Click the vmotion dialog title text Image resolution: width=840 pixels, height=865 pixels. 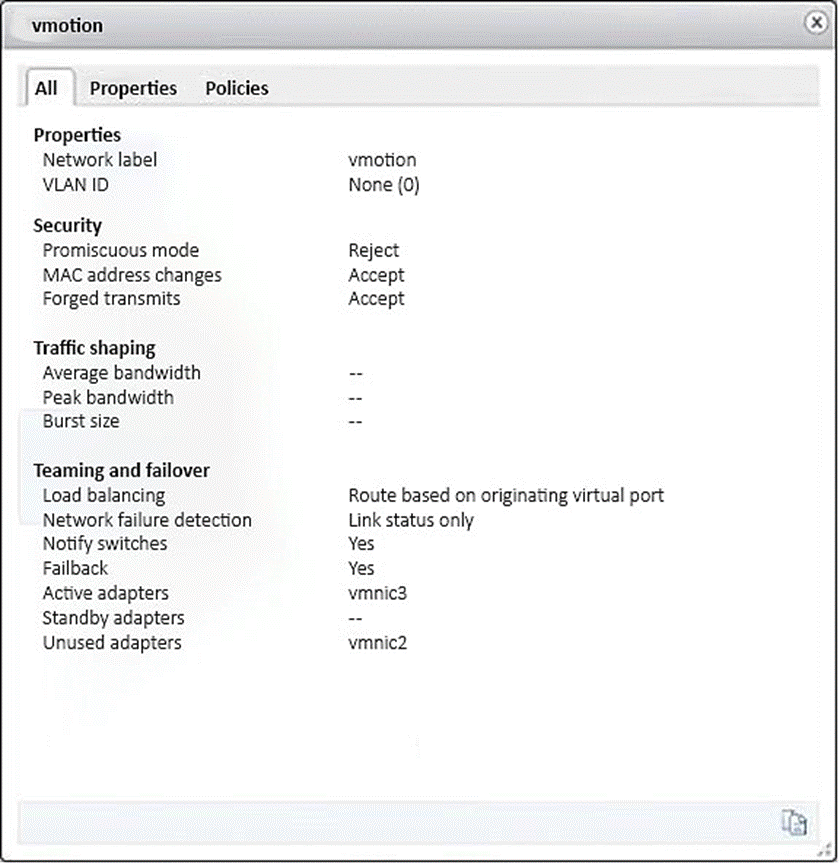[x=67, y=24]
